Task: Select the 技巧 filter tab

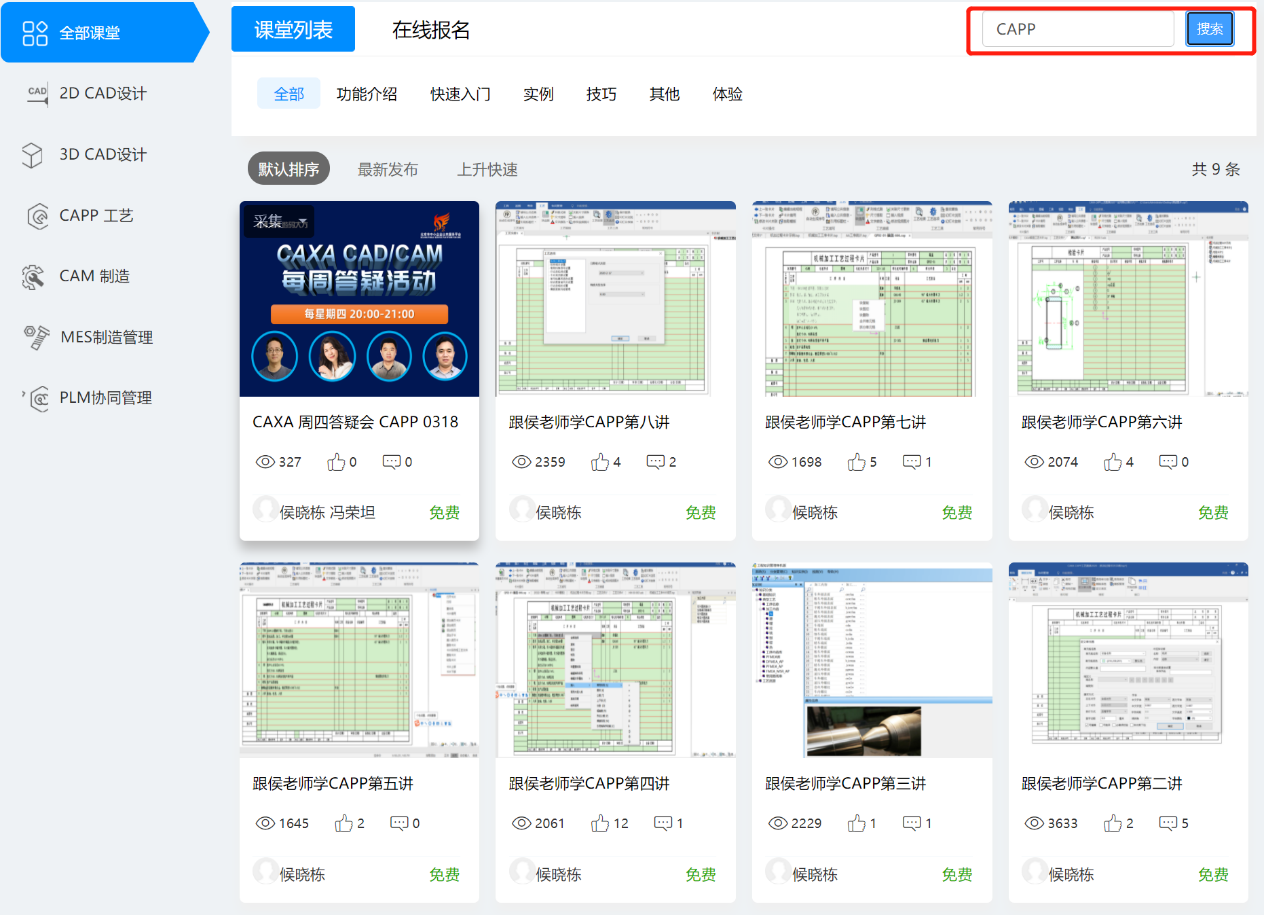Action: coord(601,94)
